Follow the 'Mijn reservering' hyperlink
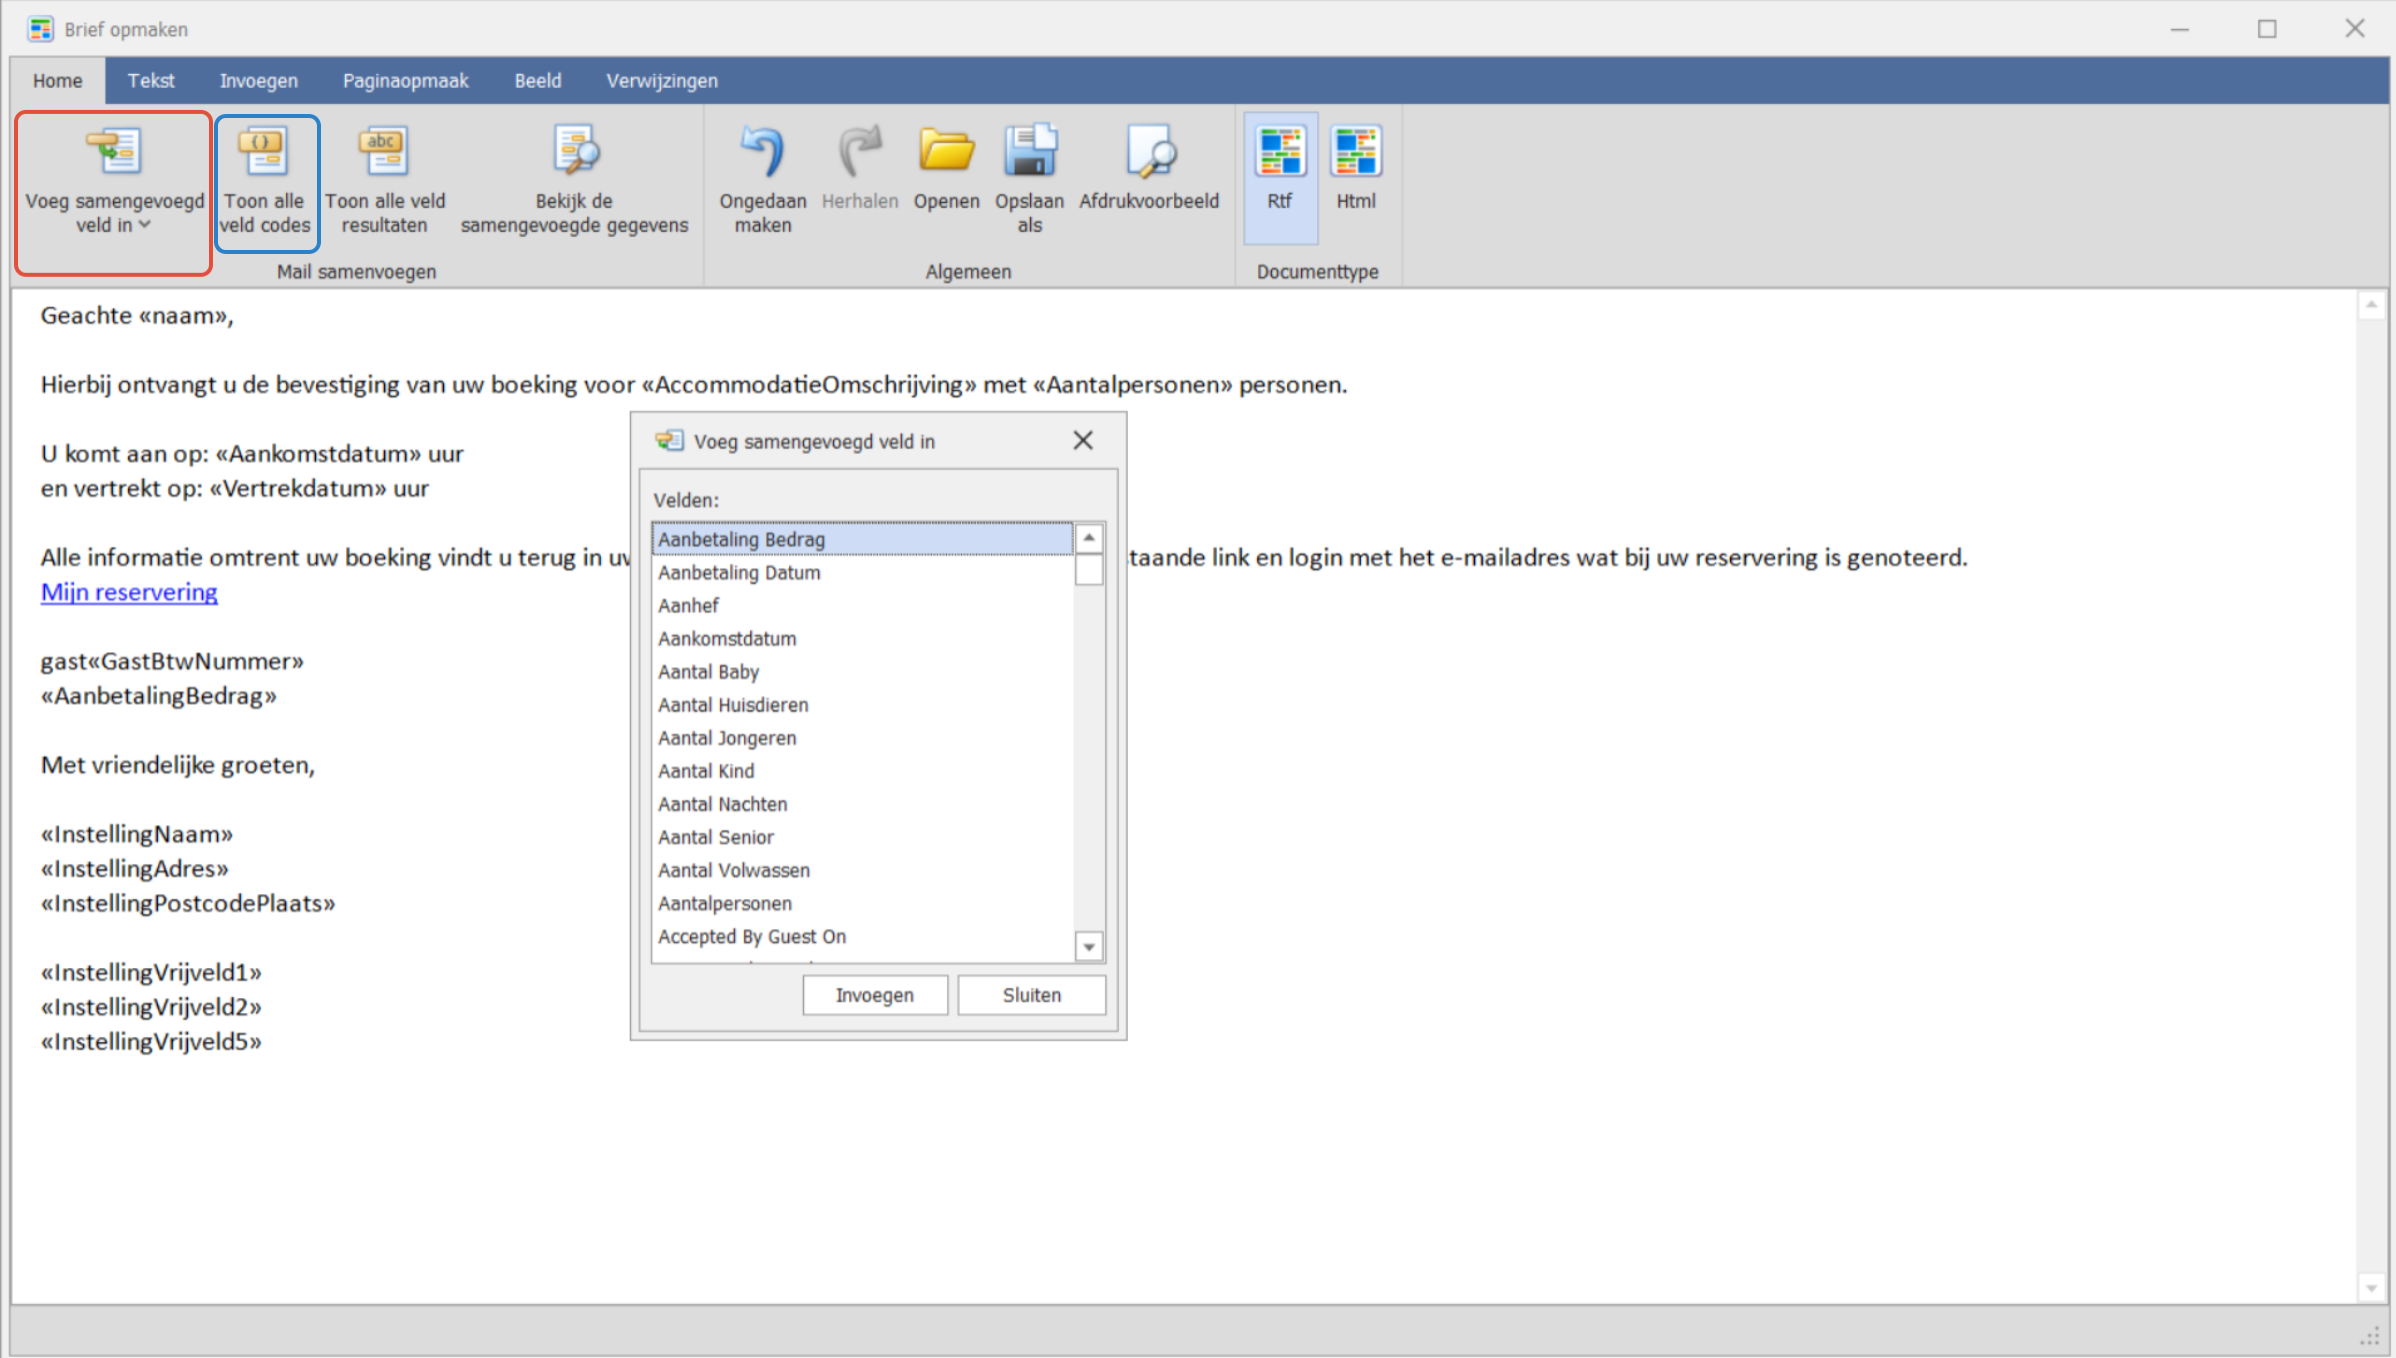 point(129,592)
